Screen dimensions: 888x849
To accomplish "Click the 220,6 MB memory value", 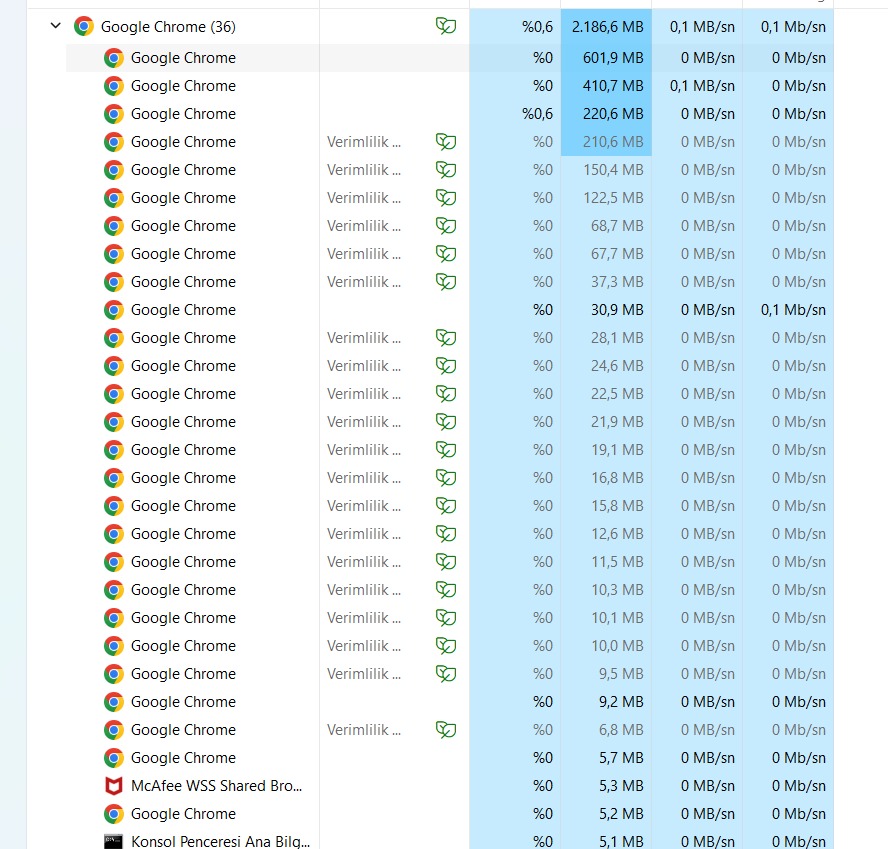I will pyautogui.click(x=613, y=114).
